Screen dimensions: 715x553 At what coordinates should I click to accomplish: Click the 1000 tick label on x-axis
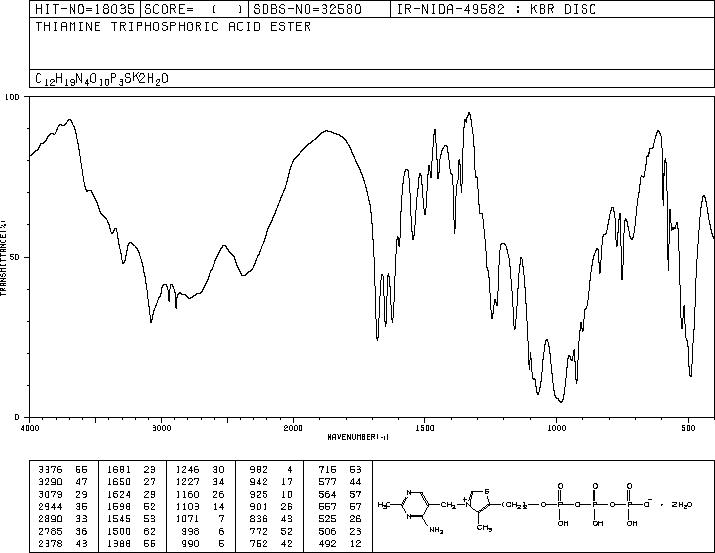556,428
